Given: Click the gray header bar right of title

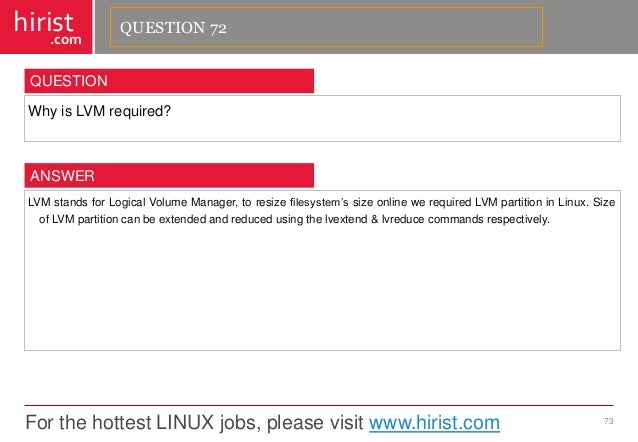Looking at the screenshot, I should [x=591, y=27].
